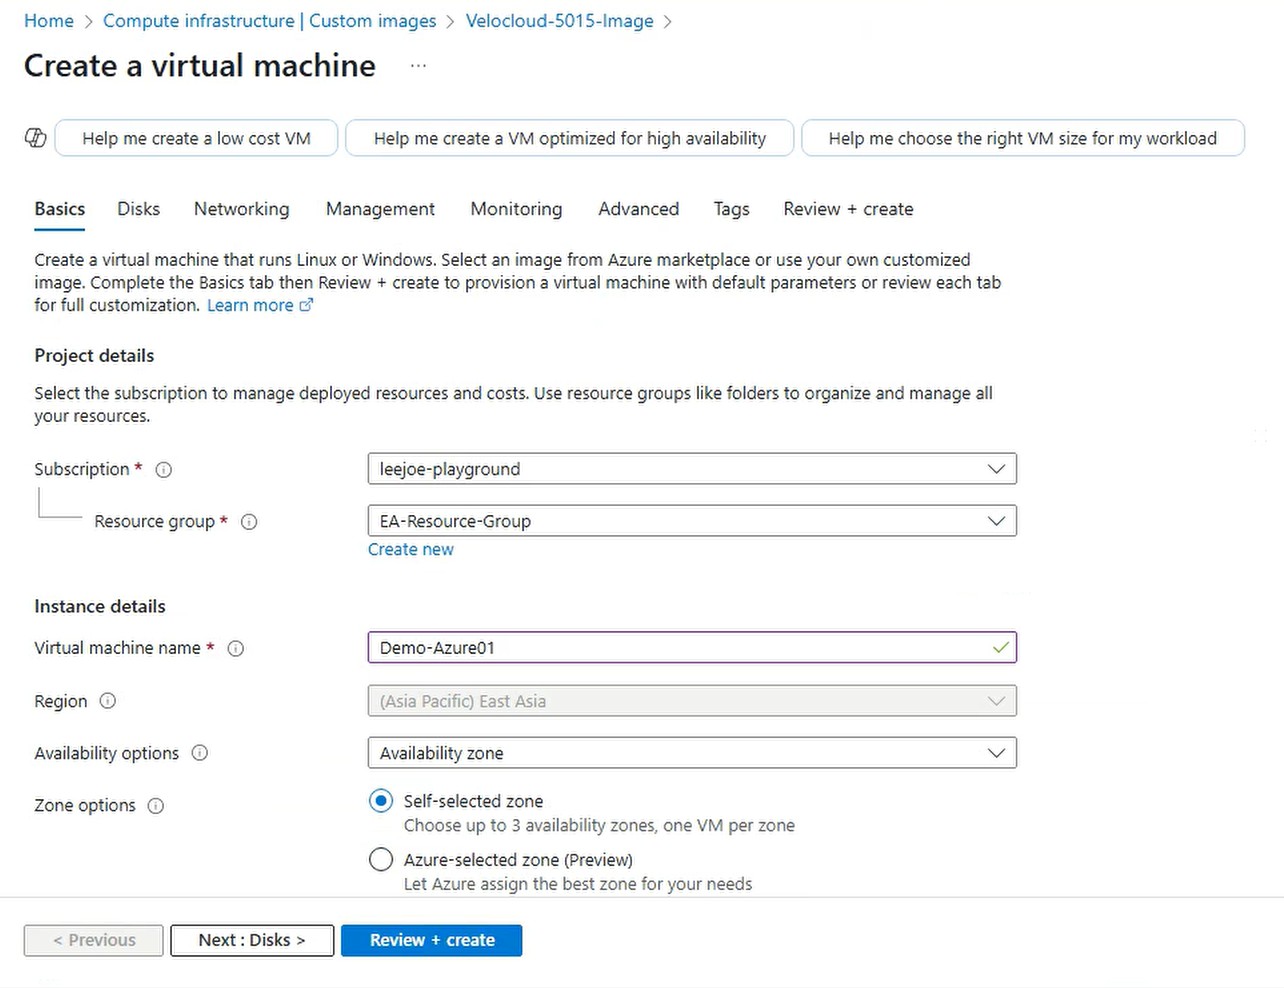Switch to the Basics tab
1284x989 pixels.
coord(60,209)
